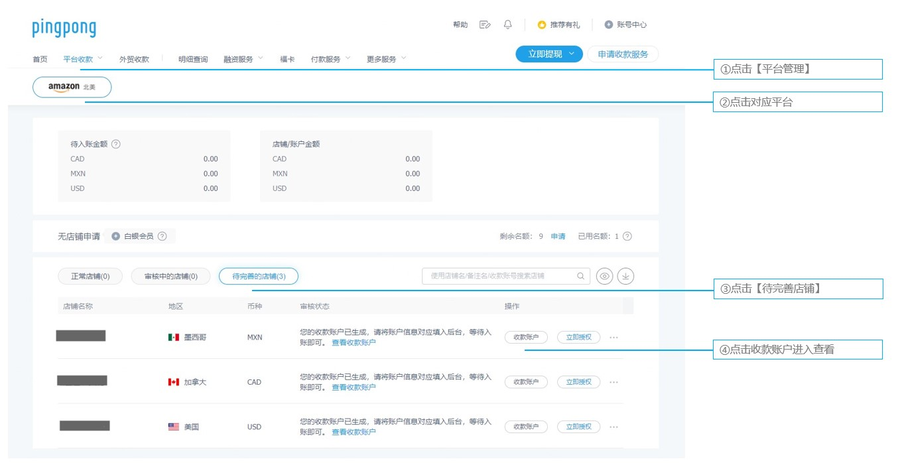The height and width of the screenshot is (463, 900).
Task: Click 收款账户 button for the 加拿大 store
Action: pyautogui.click(x=525, y=381)
